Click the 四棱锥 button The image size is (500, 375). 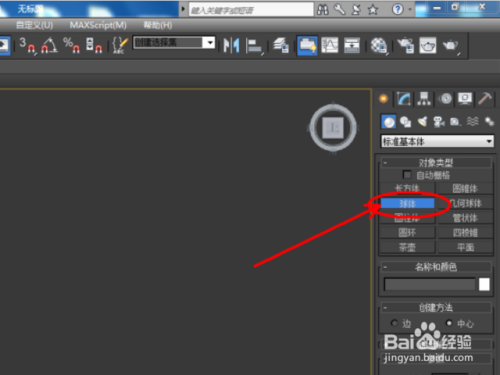tap(465, 232)
